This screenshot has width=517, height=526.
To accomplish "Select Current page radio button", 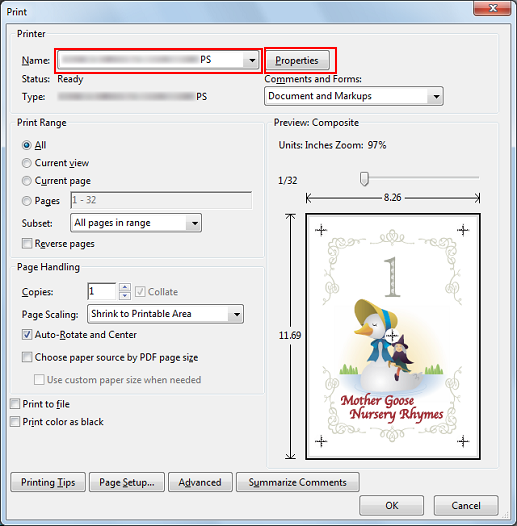I will (27, 181).
